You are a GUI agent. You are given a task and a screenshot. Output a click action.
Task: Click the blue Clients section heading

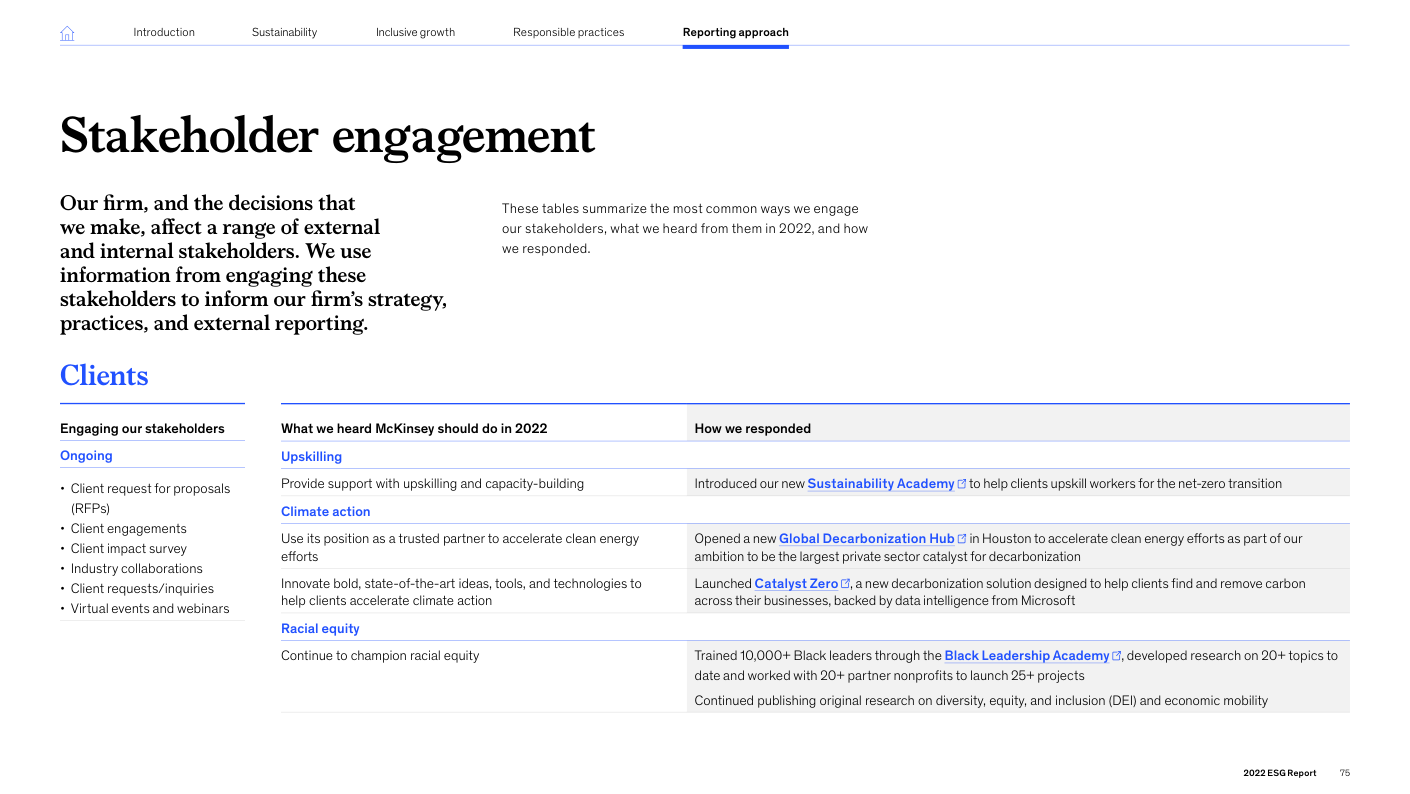(x=104, y=376)
